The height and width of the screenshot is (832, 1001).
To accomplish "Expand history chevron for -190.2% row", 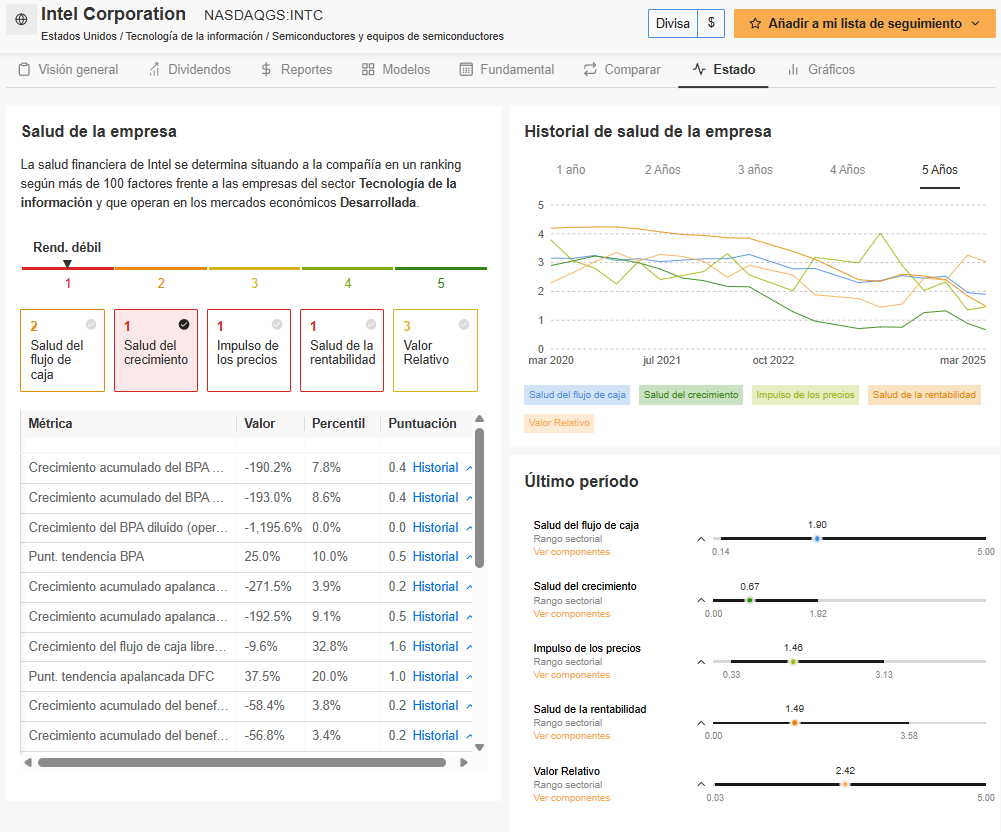I will [469, 468].
